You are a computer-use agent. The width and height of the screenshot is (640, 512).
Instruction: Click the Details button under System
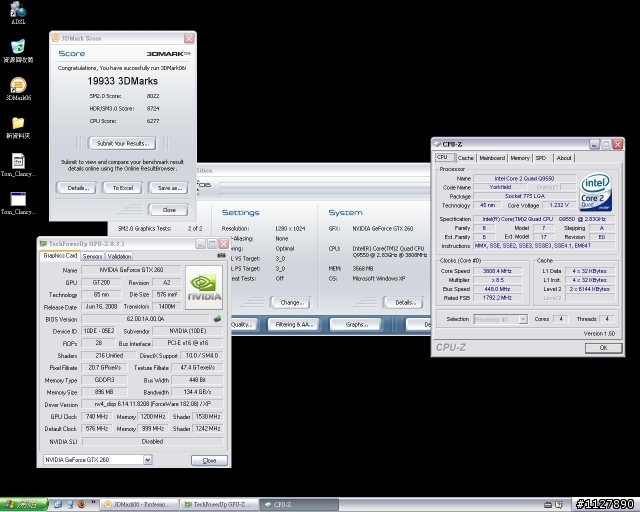pyautogui.click(x=404, y=303)
